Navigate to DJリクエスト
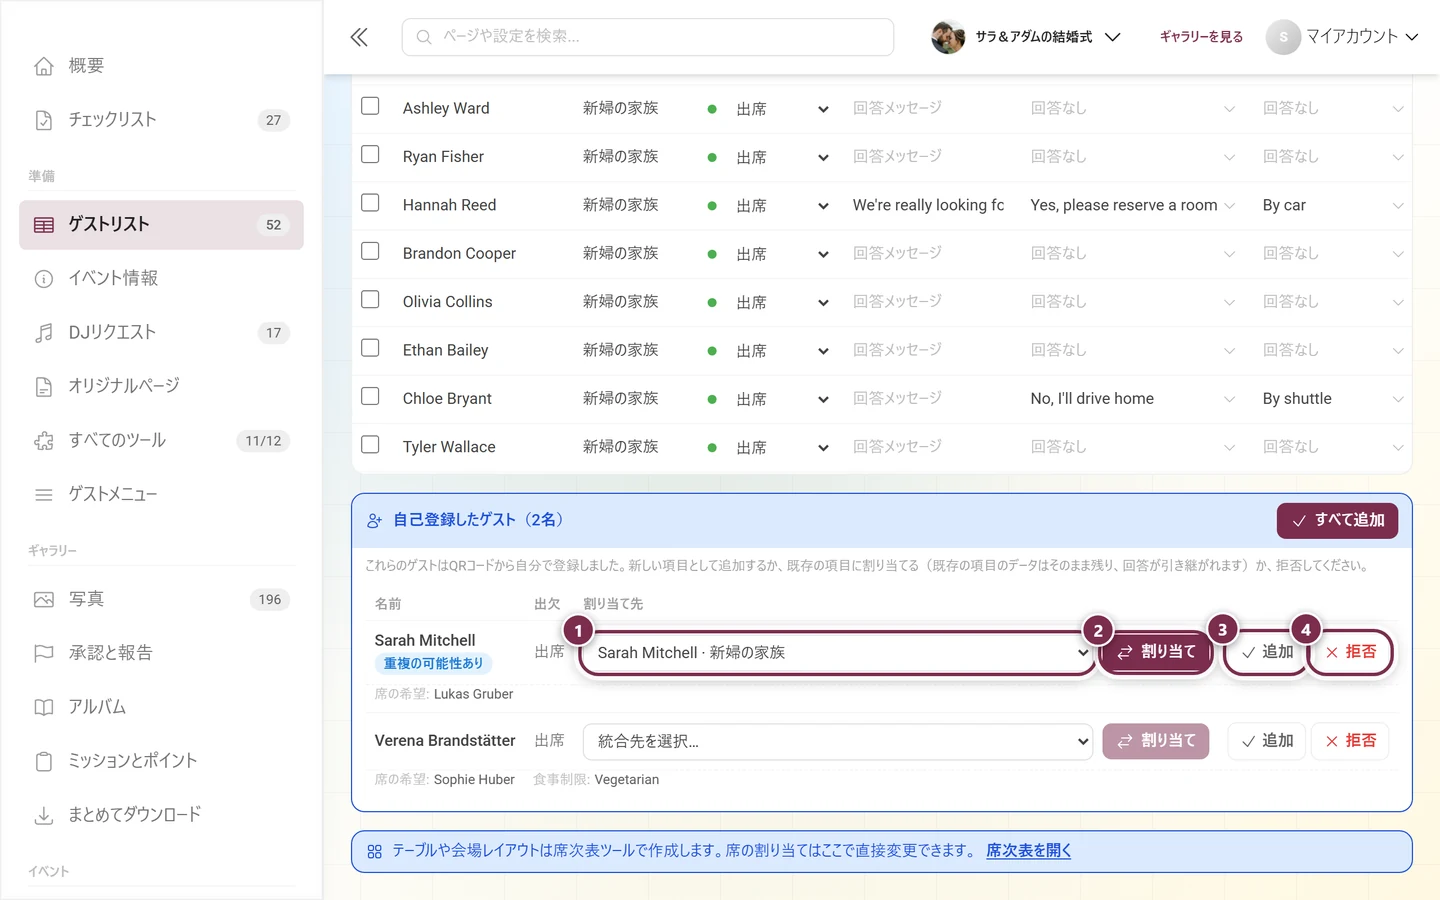Image resolution: width=1440 pixels, height=900 pixels. [x=161, y=333]
